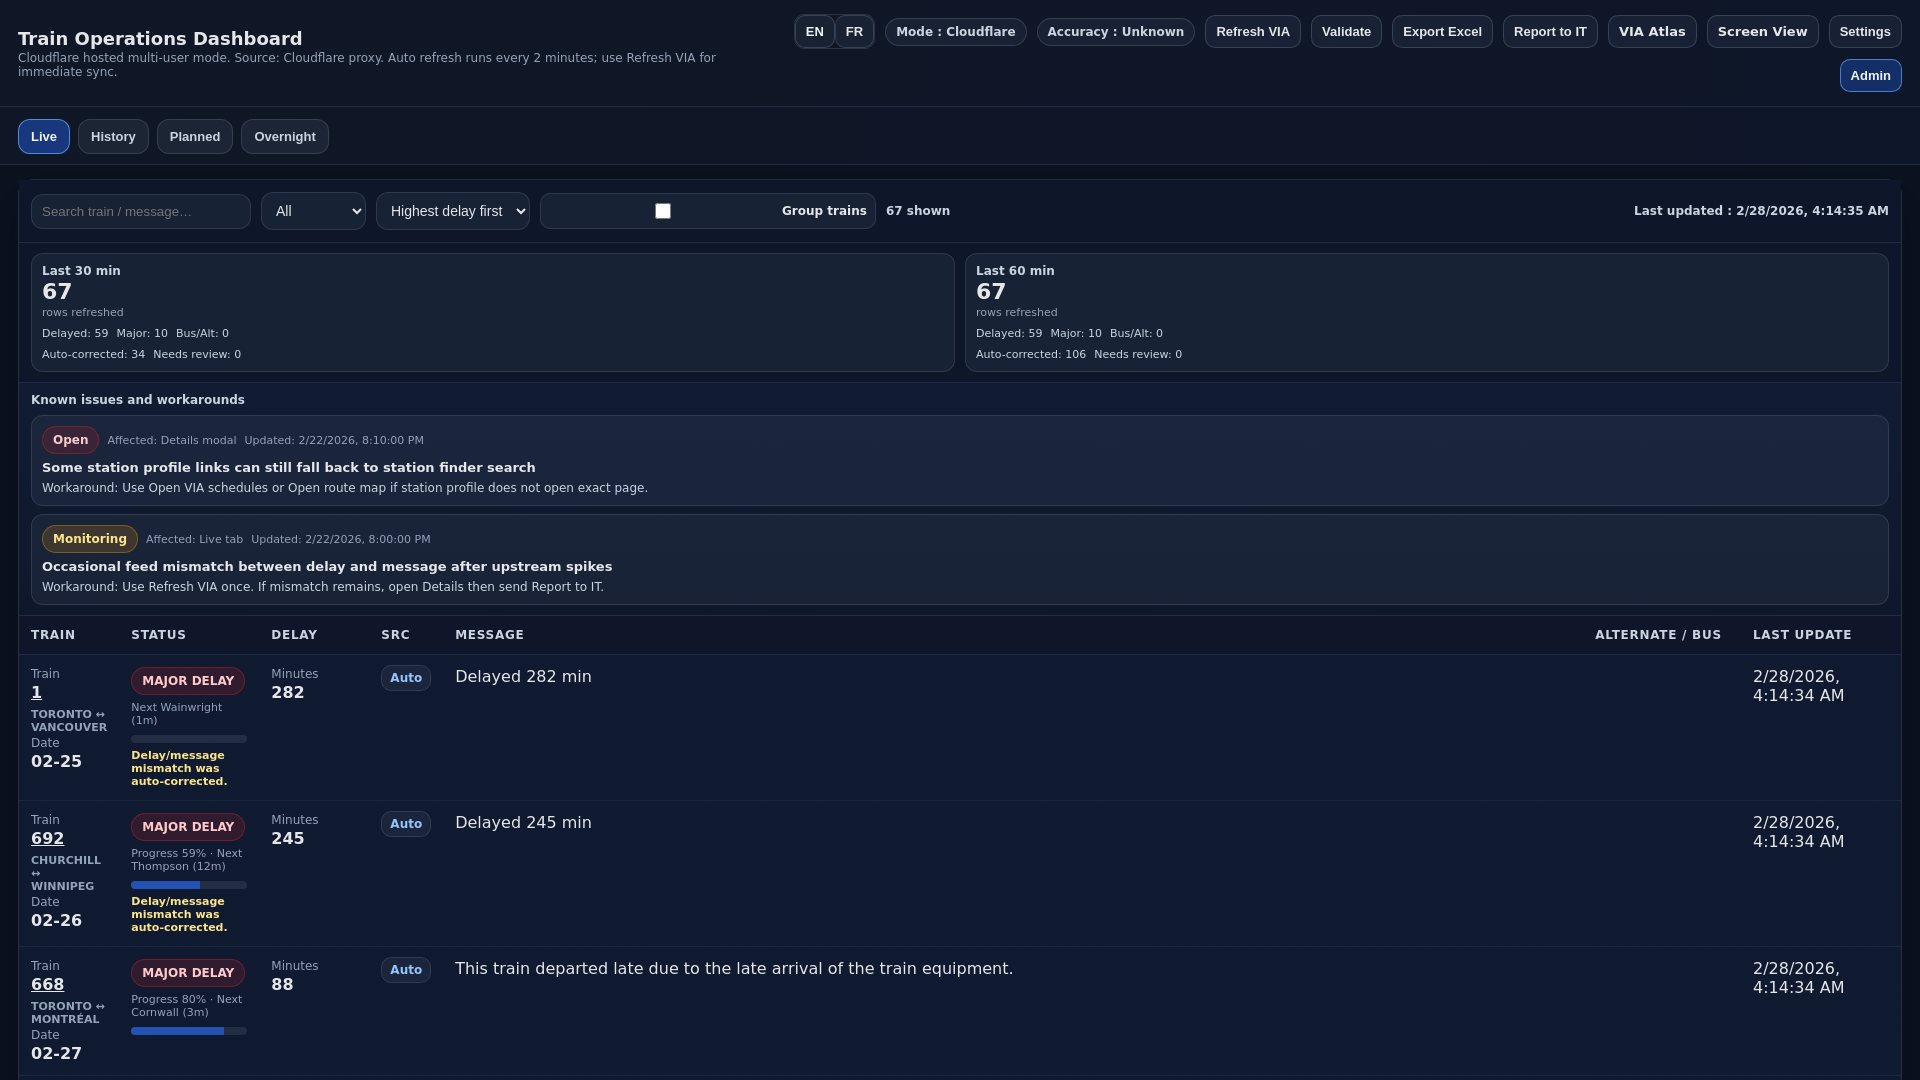Click the late arrival of train equipment message
1920x1080 pixels.
click(734, 969)
